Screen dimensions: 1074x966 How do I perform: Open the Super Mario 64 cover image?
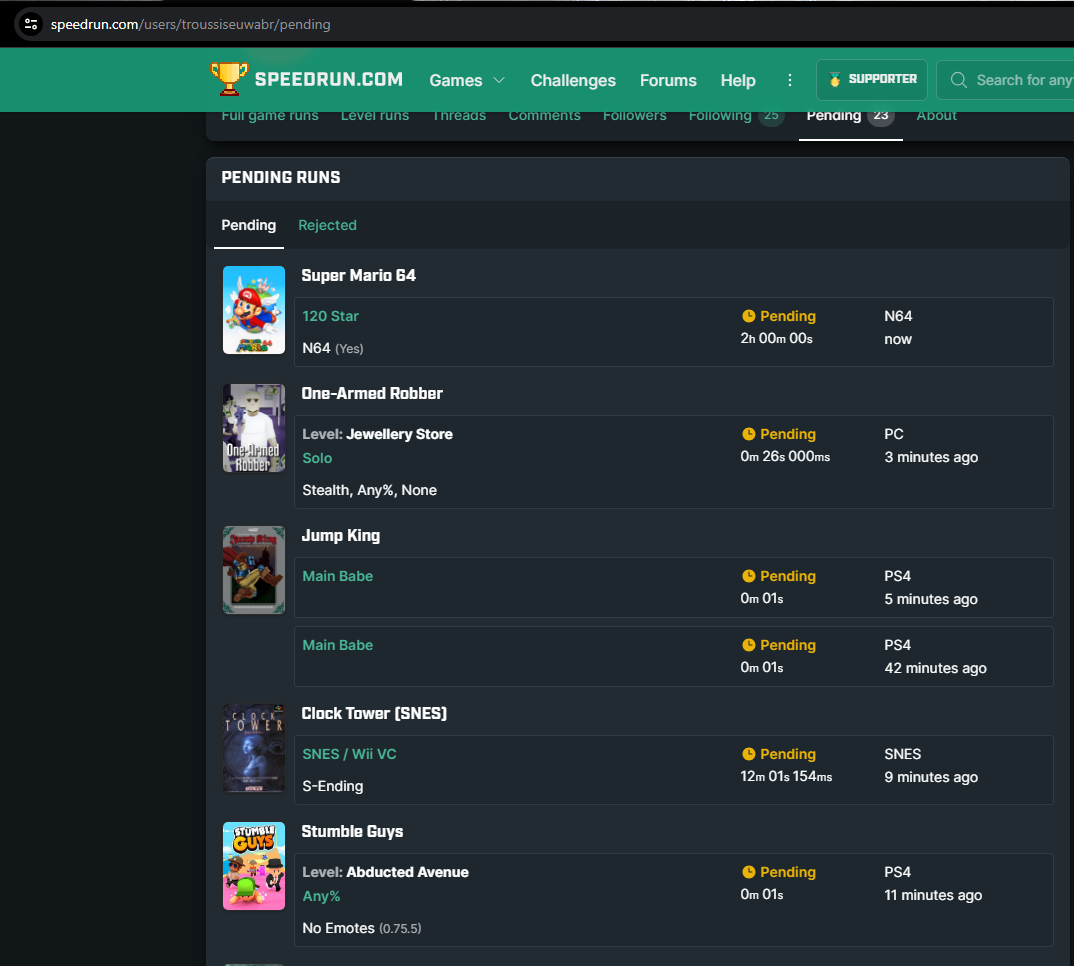coord(254,310)
